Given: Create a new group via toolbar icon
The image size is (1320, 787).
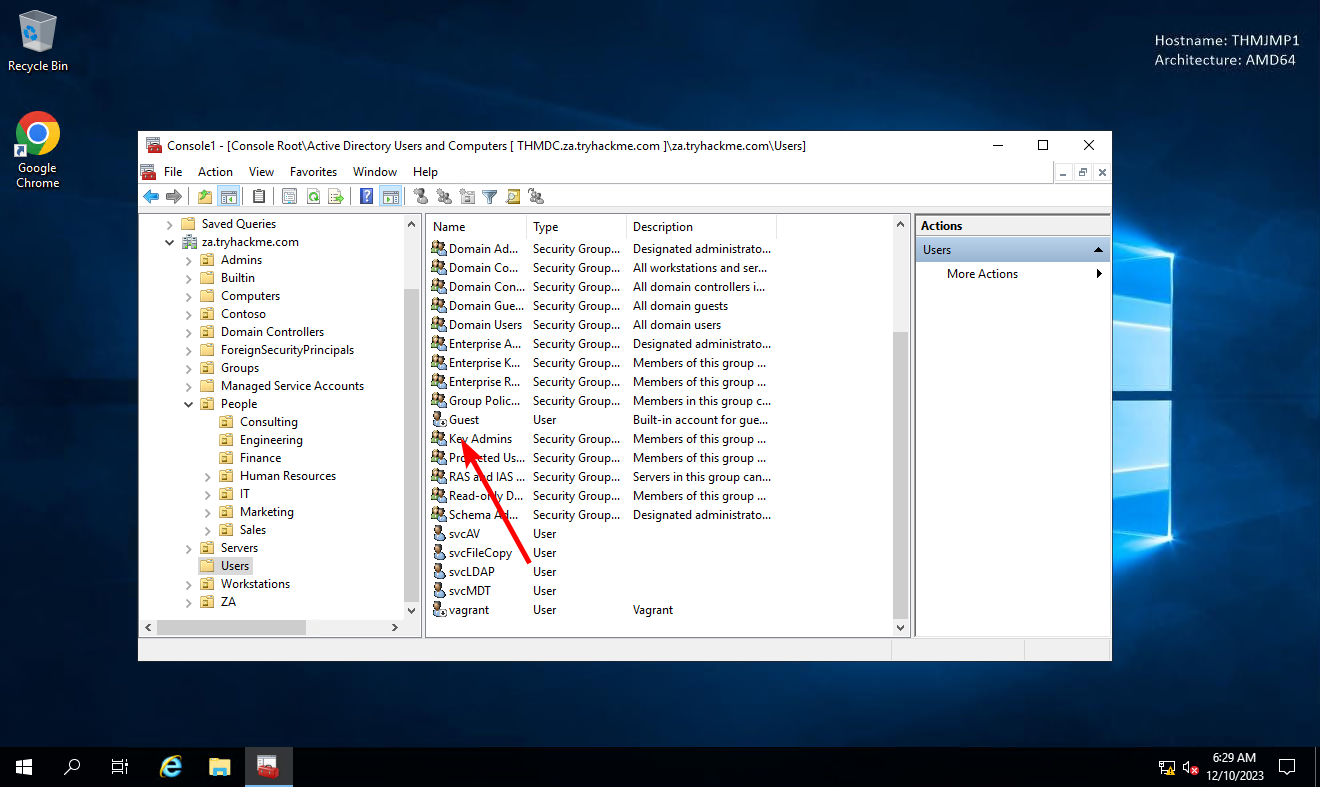Looking at the screenshot, I should 444,197.
